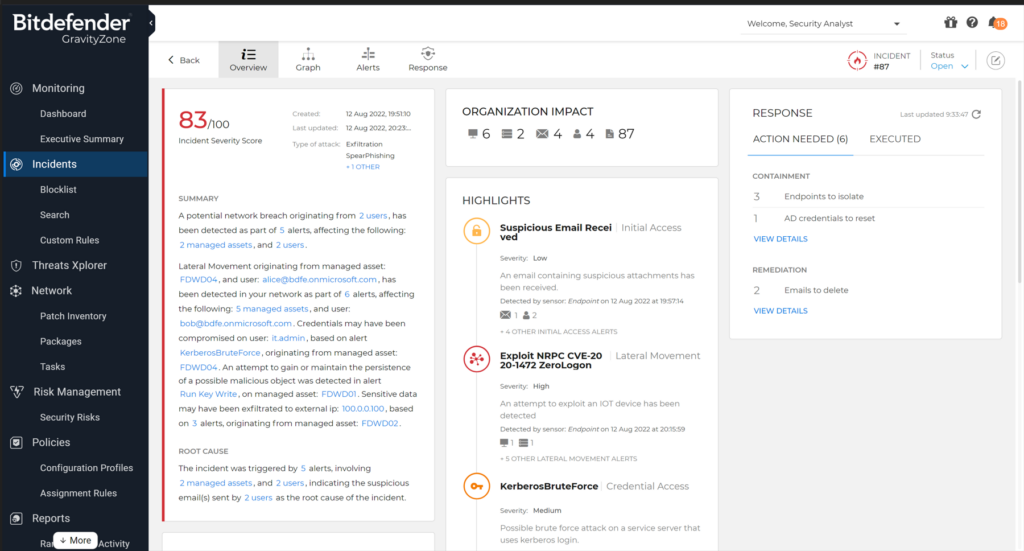
Task: Expand +1 OTHER attack types
Action: point(362,167)
